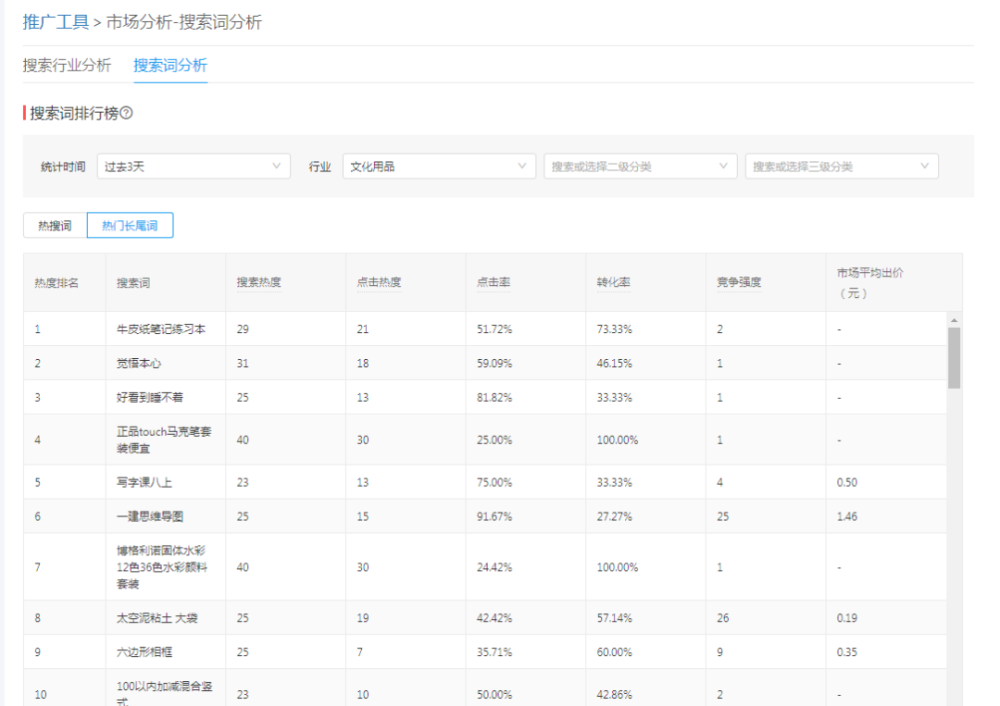Click search heat 29 for 牛皮纸笔记练习本
Screen dimensions: 1000x706
242,329
